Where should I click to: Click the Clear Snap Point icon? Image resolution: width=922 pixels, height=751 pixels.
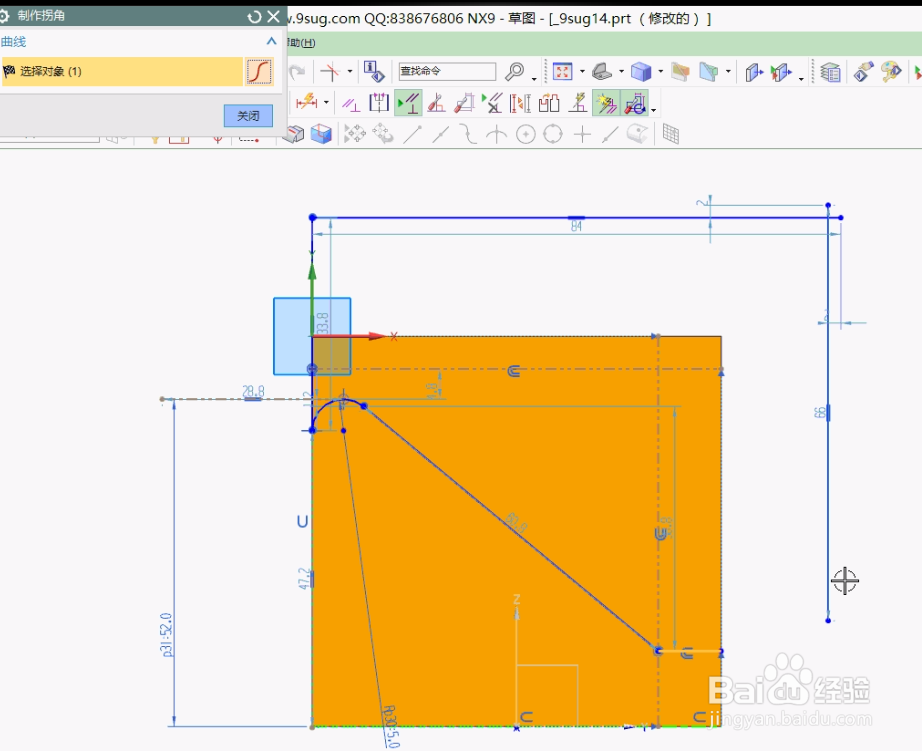pos(383,134)
